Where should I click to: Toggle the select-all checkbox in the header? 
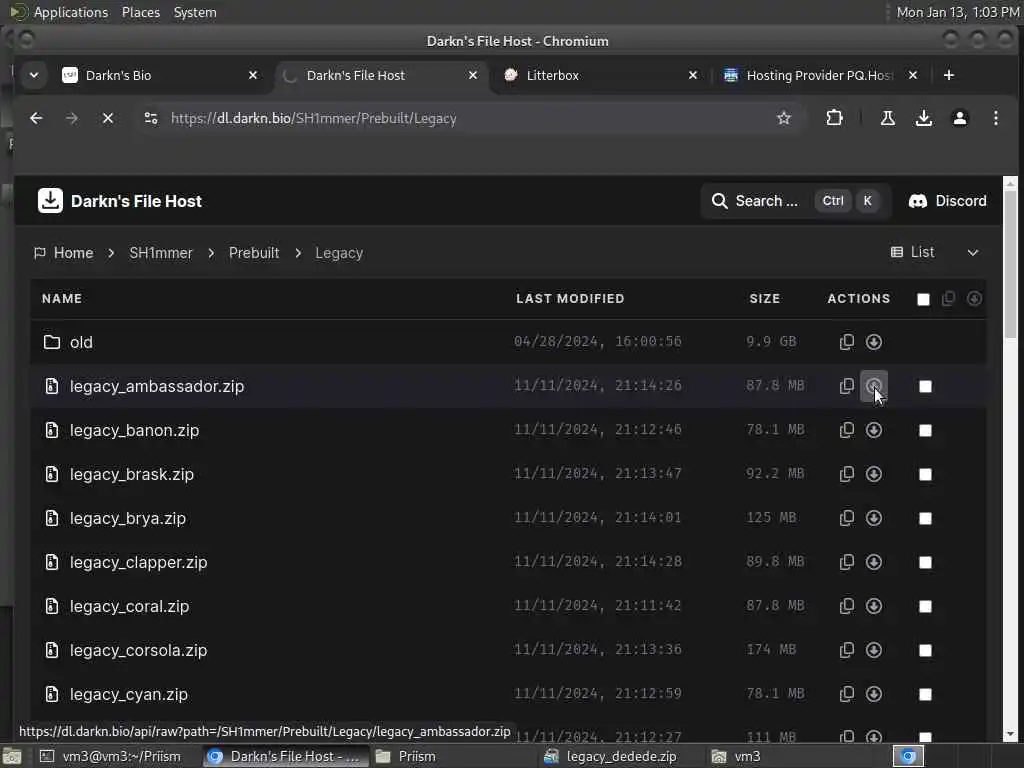click(x=923, y=299)
